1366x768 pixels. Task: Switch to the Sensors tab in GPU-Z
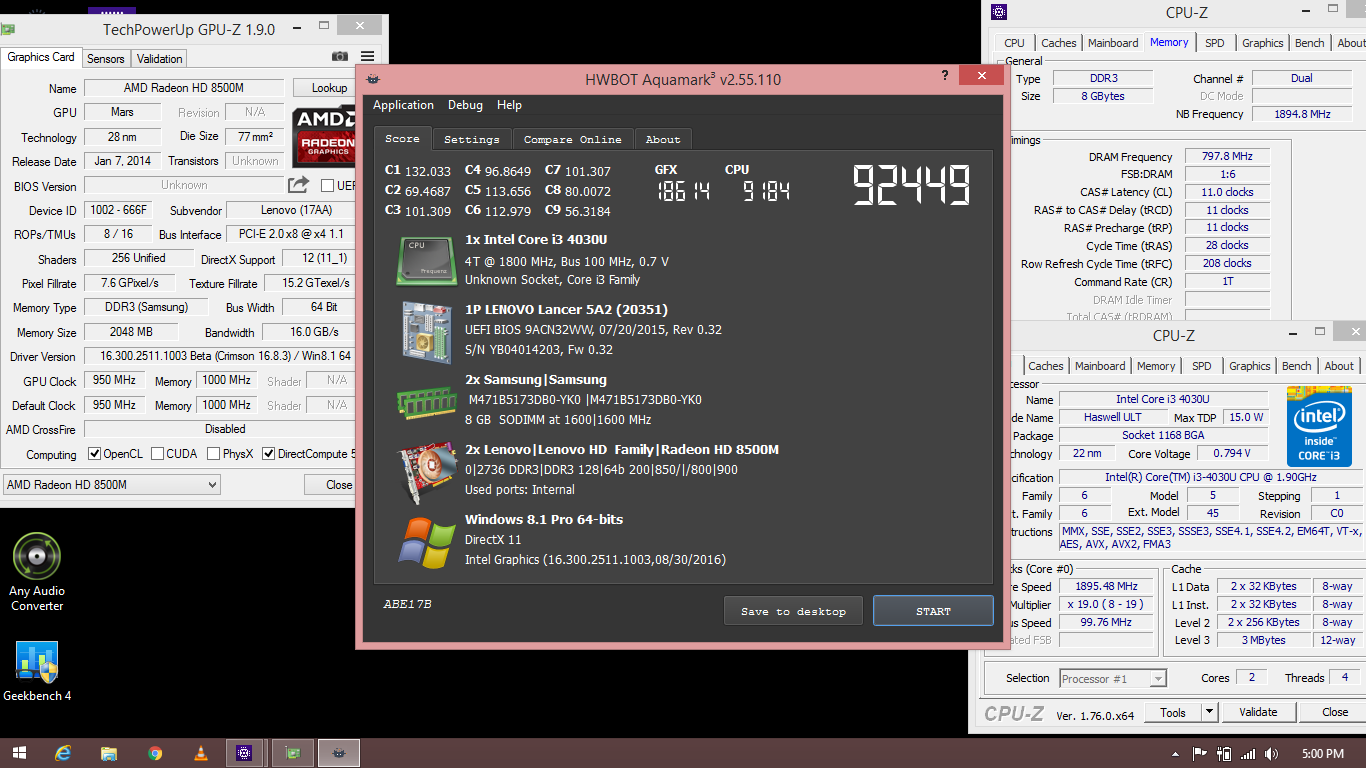(106, 59)
